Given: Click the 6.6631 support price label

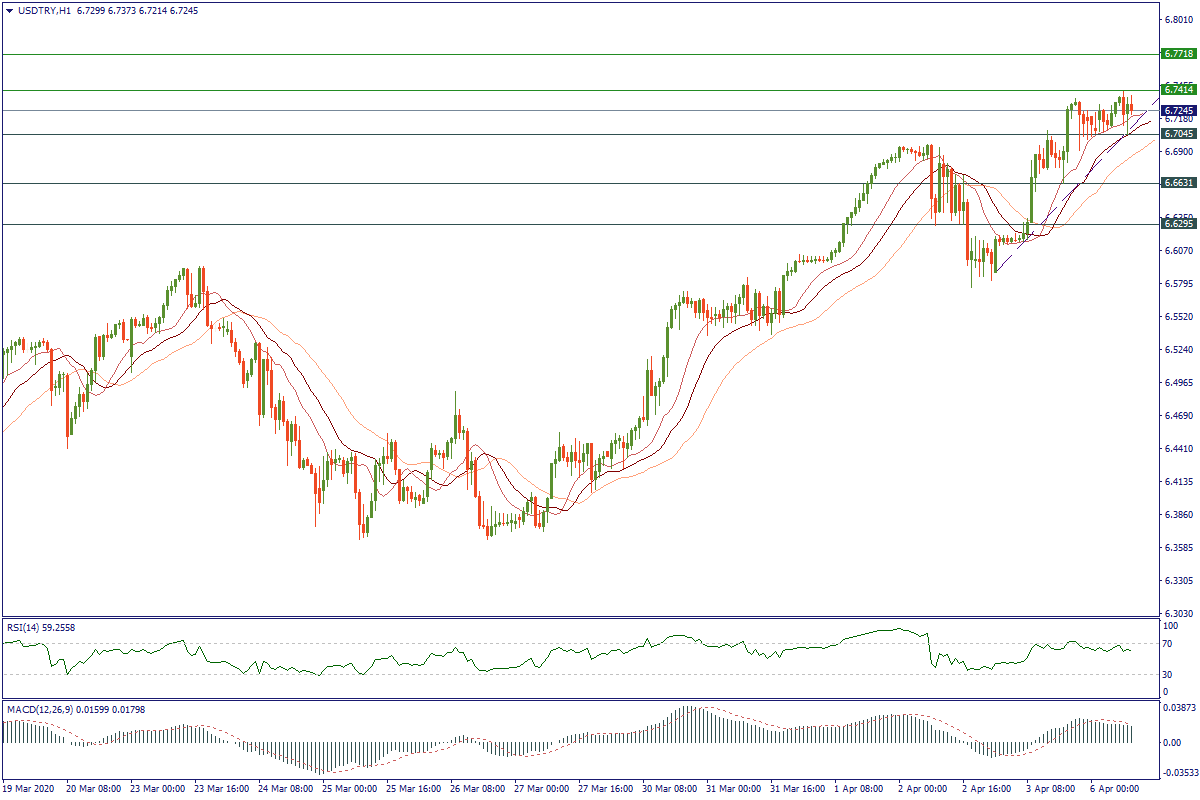Looking at the screenshot, I should click(1179, 183).
